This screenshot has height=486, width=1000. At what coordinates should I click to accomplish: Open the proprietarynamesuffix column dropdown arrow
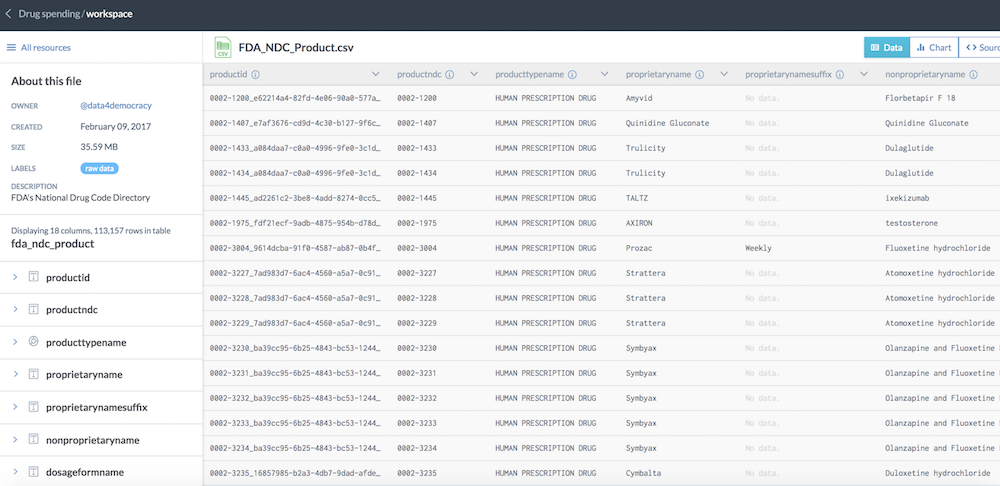(x=864, y=75)
